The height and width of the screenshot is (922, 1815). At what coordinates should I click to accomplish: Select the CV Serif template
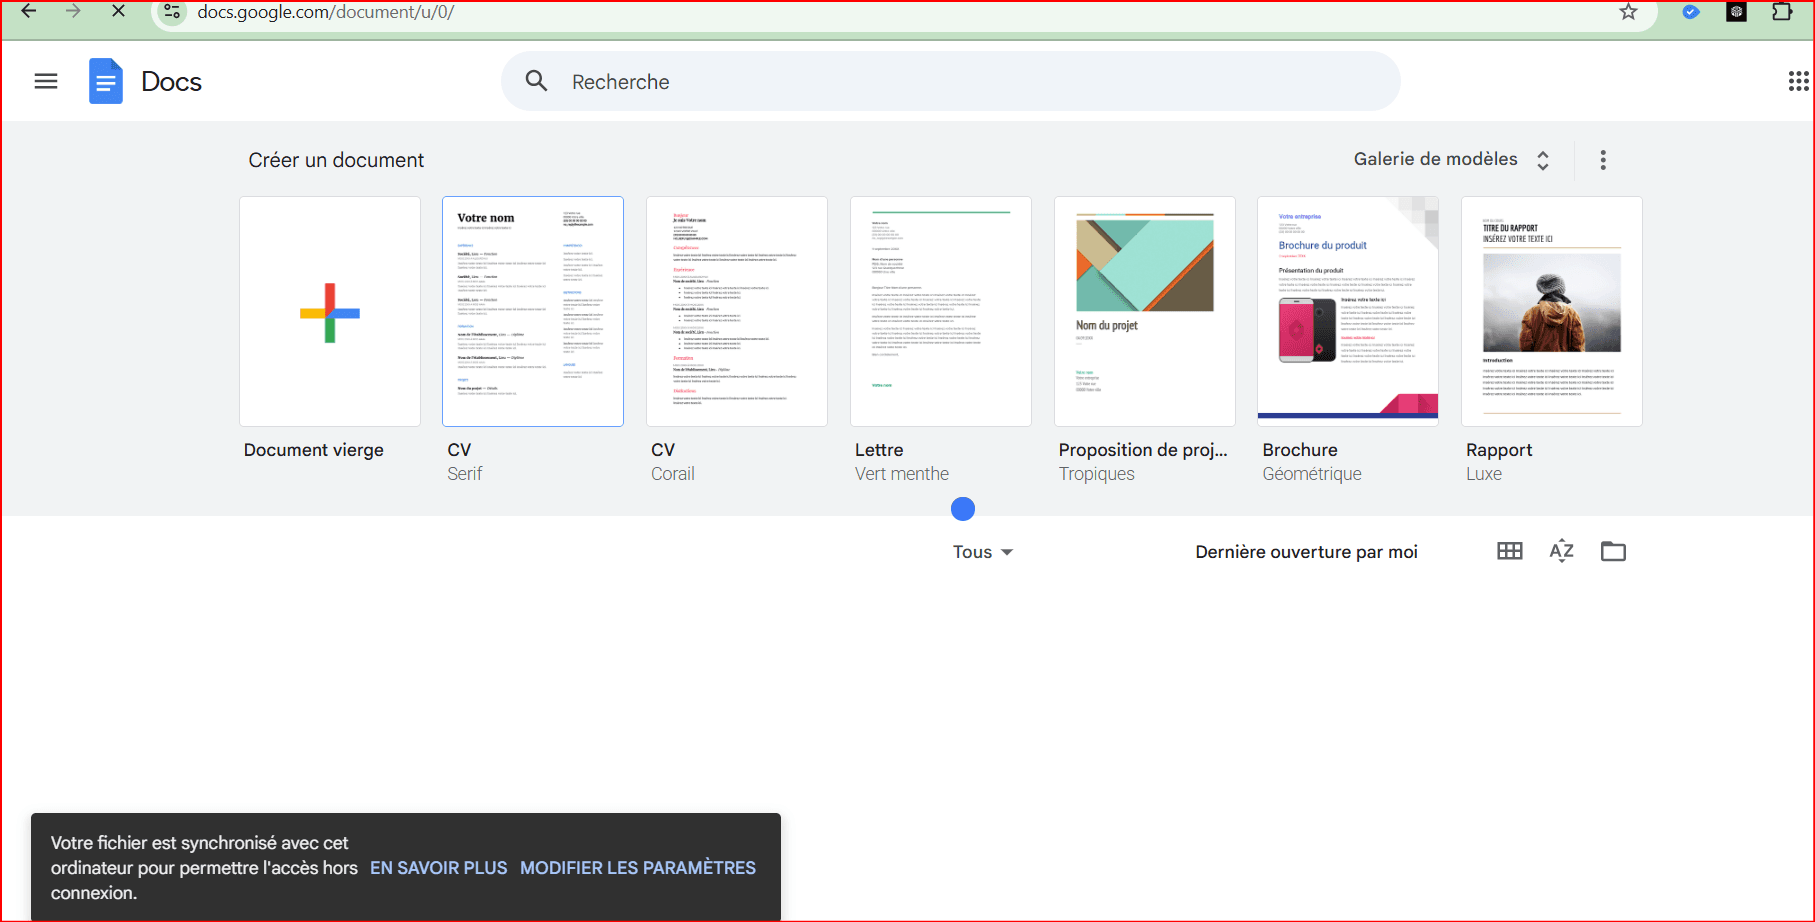tap(533, 312)
